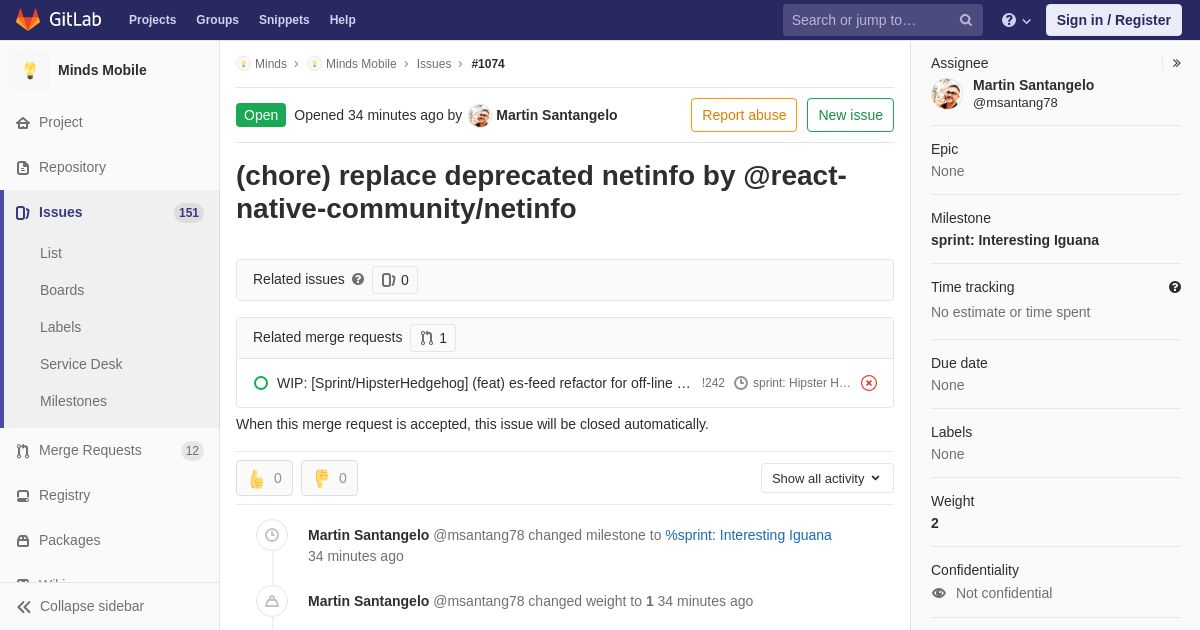
Task: Click the thumbs down reaction button
Action: (x=329, y=478)
